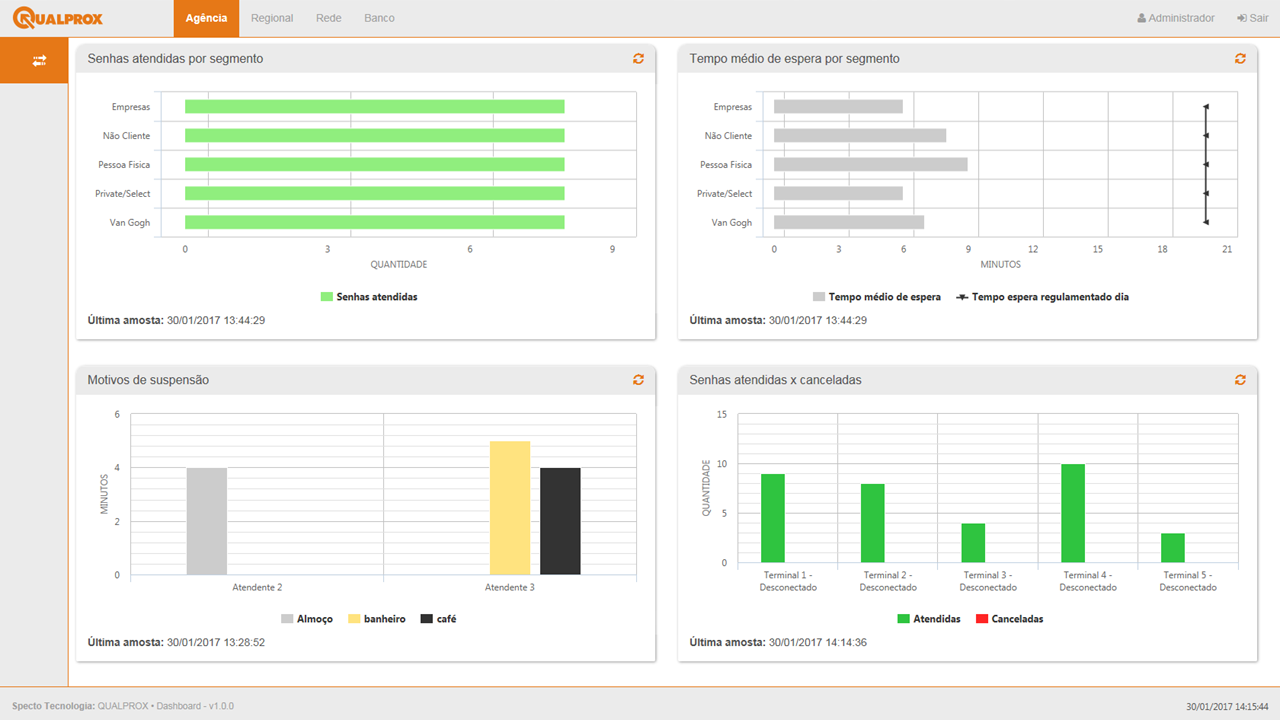Click the Atendente 2 Almoço gray bar

click(207, 521)
